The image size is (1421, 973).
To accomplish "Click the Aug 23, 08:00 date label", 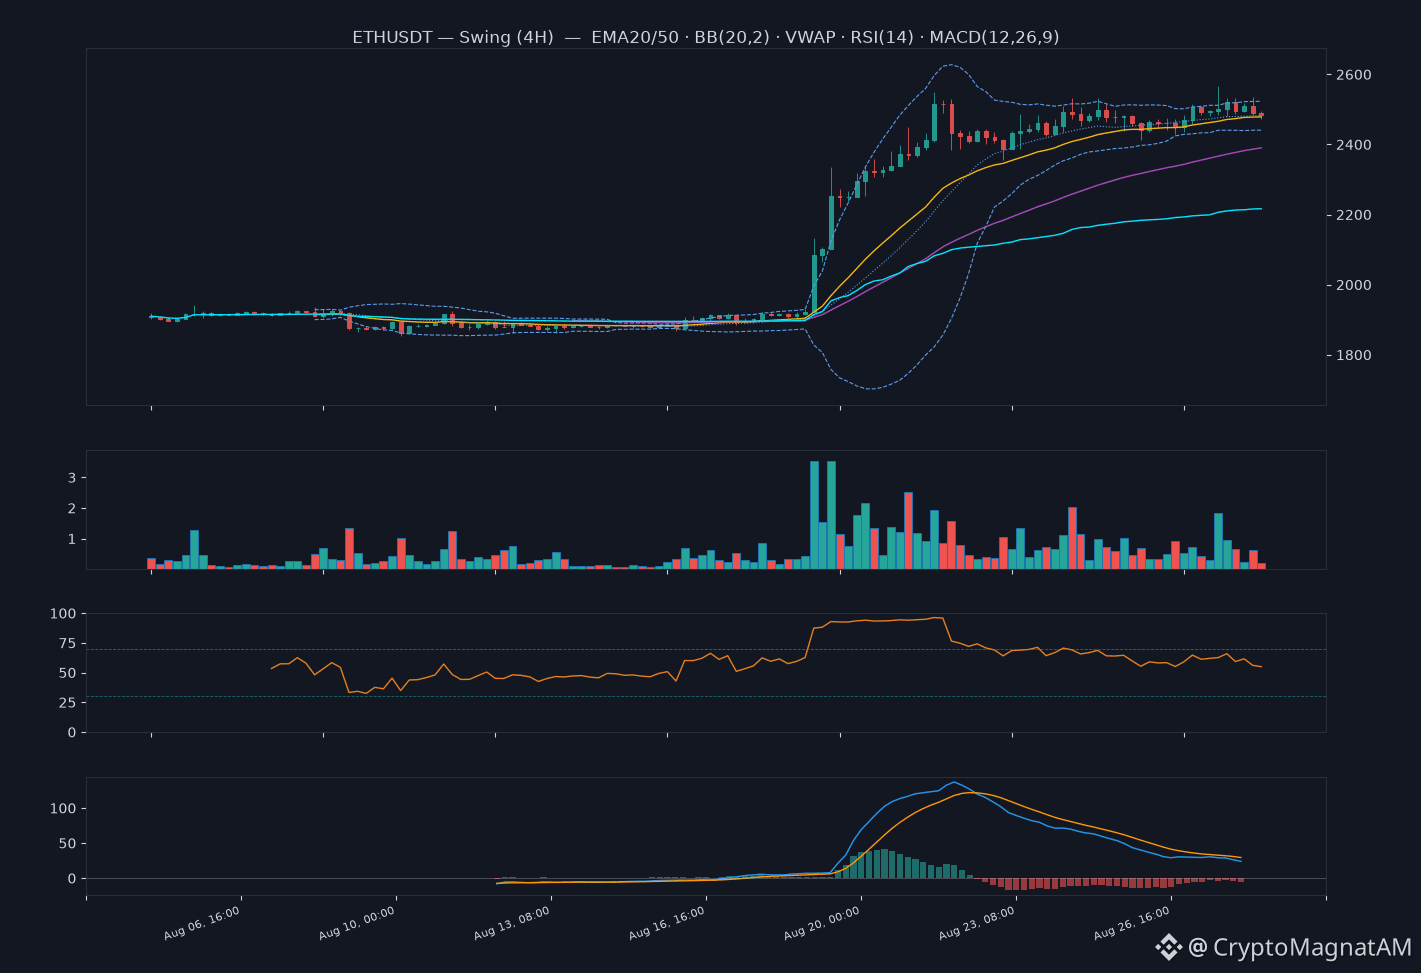I will (978, 922).
